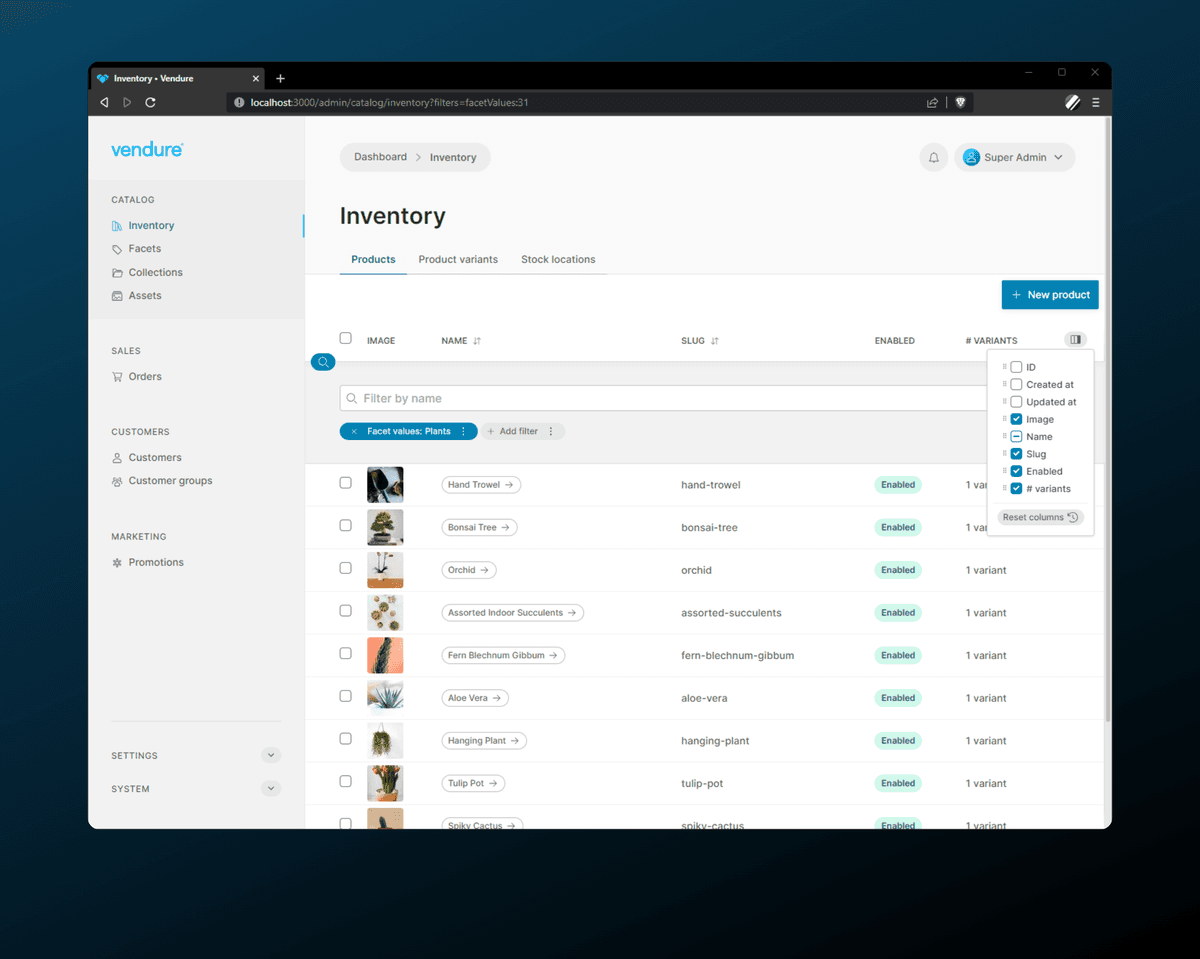Remove the Facet values Plants filter
Screen dimensions: 1200x959
(354, 432)
